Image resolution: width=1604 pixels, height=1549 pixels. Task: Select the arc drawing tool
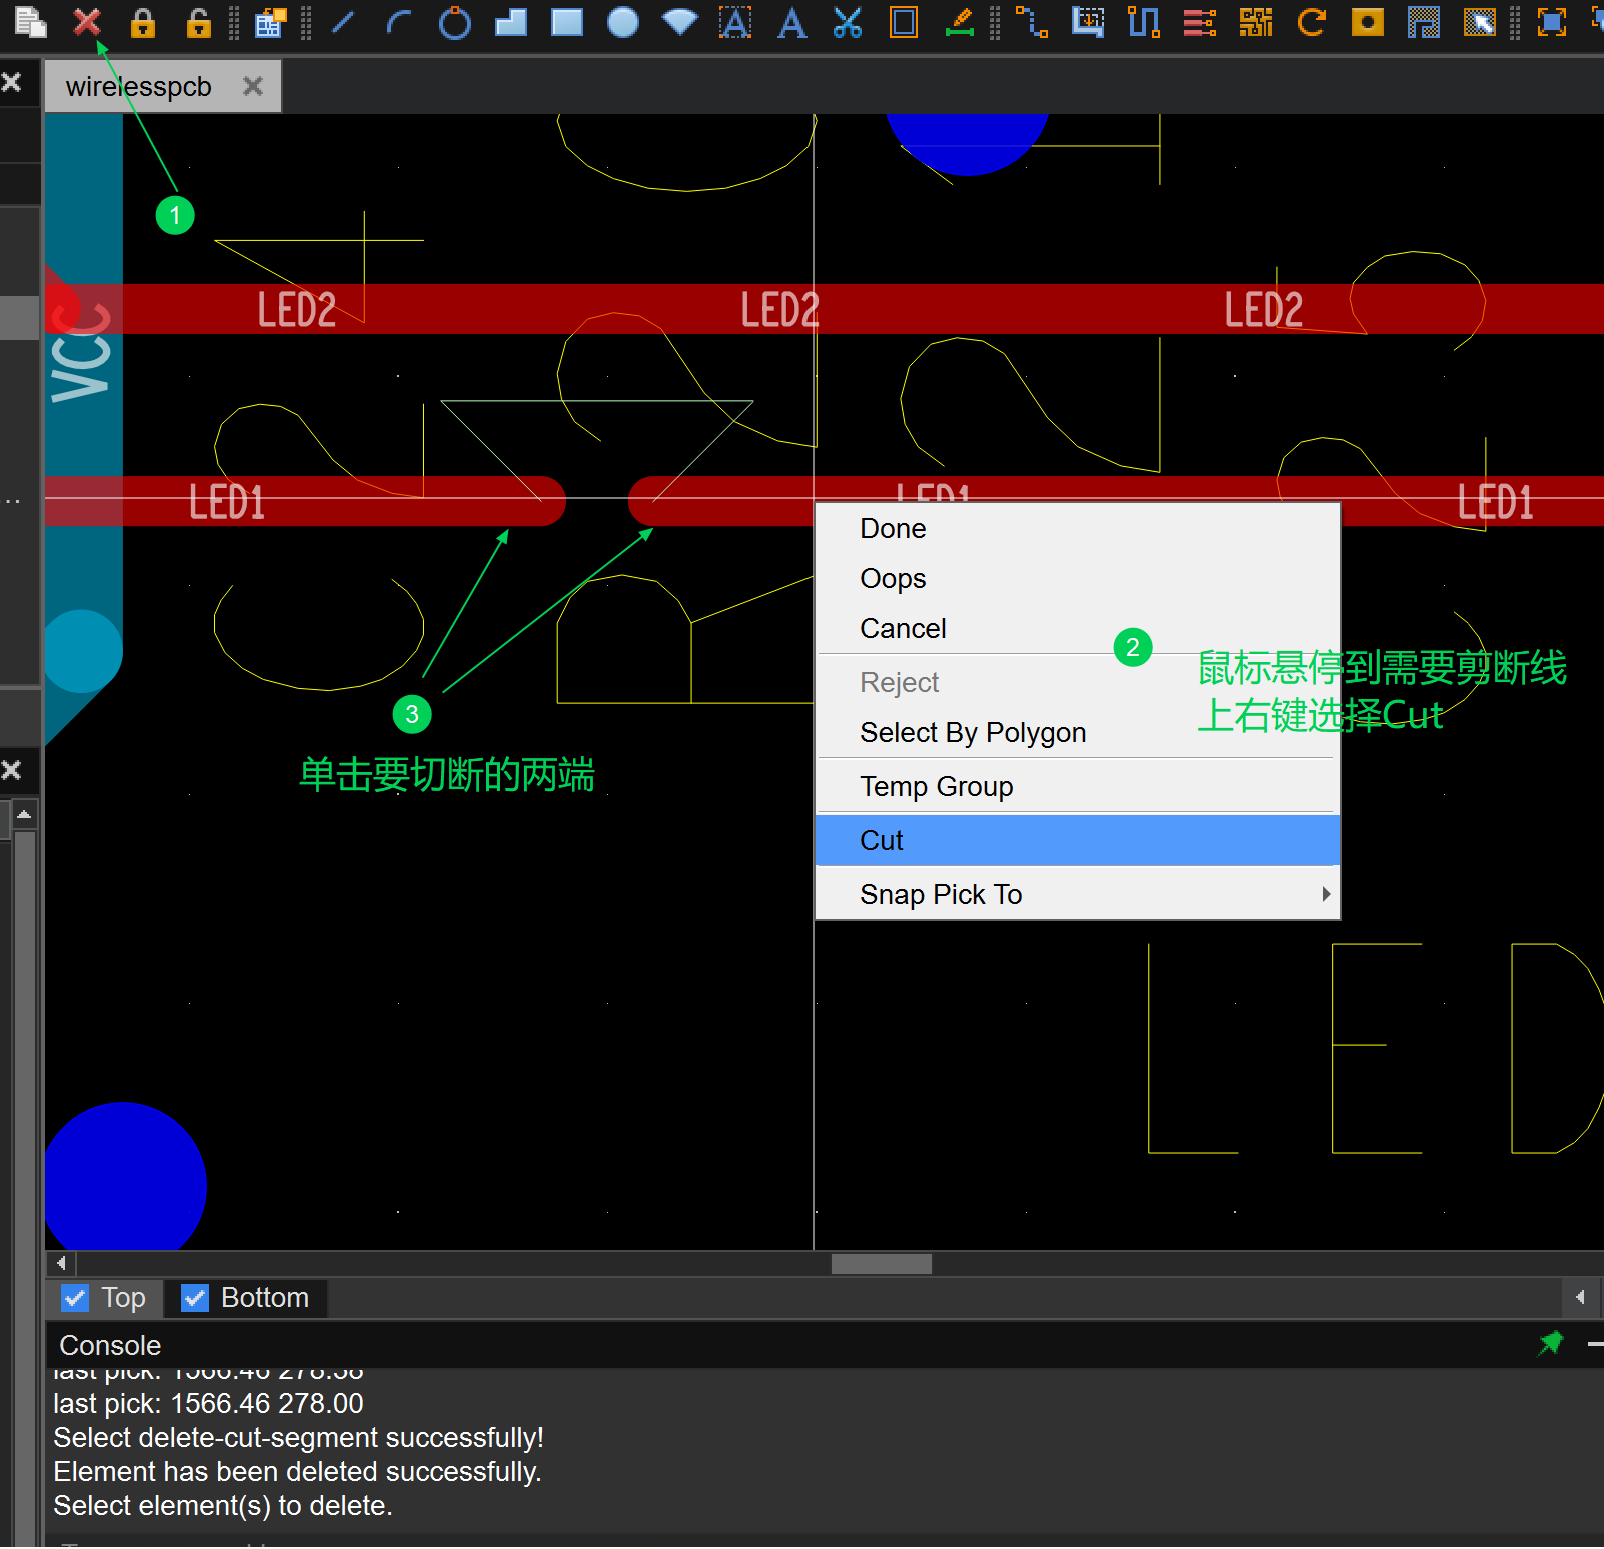tap(399, 22)
